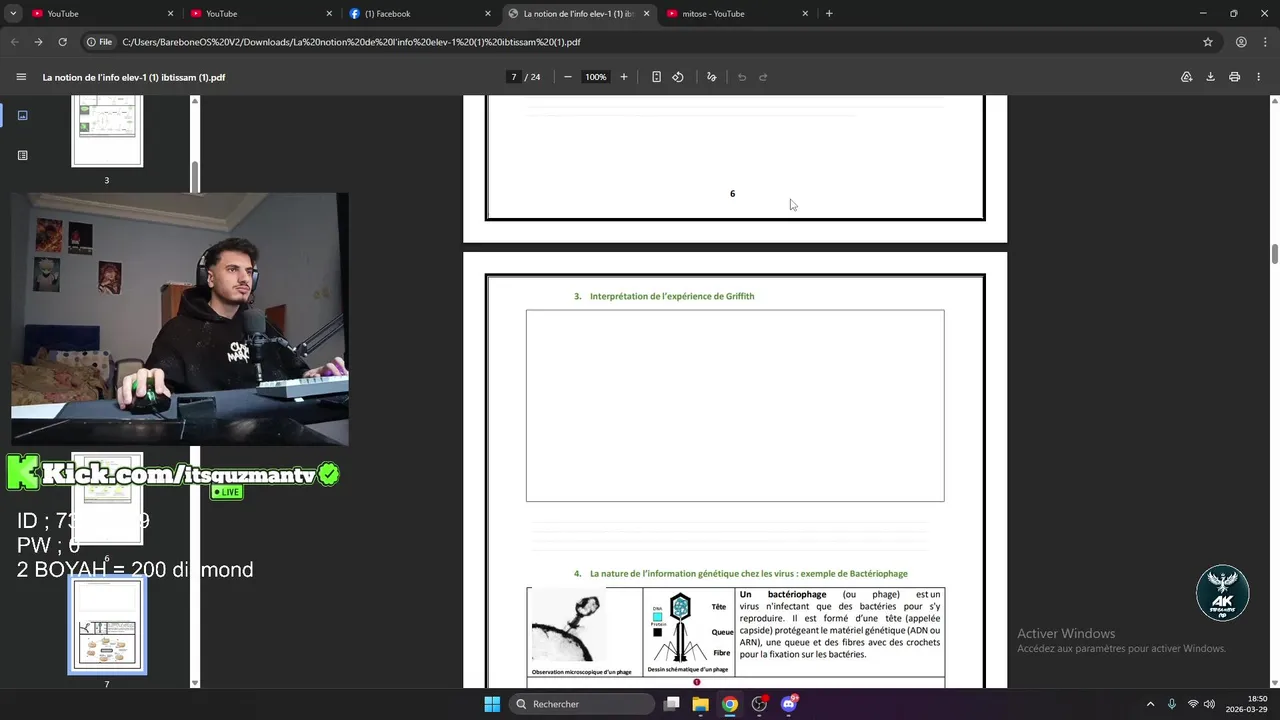The height and width of the screenshot is (720, 1280).
Task: Open the Chrome profile icon
Action: click(x=1241, y=42)
